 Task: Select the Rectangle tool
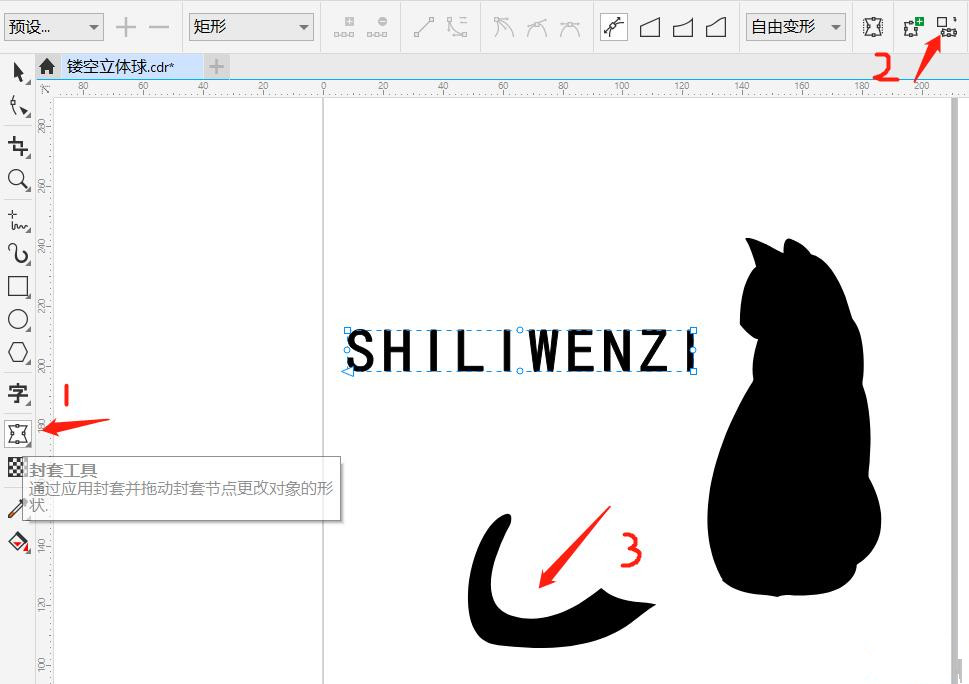[17, 287]
